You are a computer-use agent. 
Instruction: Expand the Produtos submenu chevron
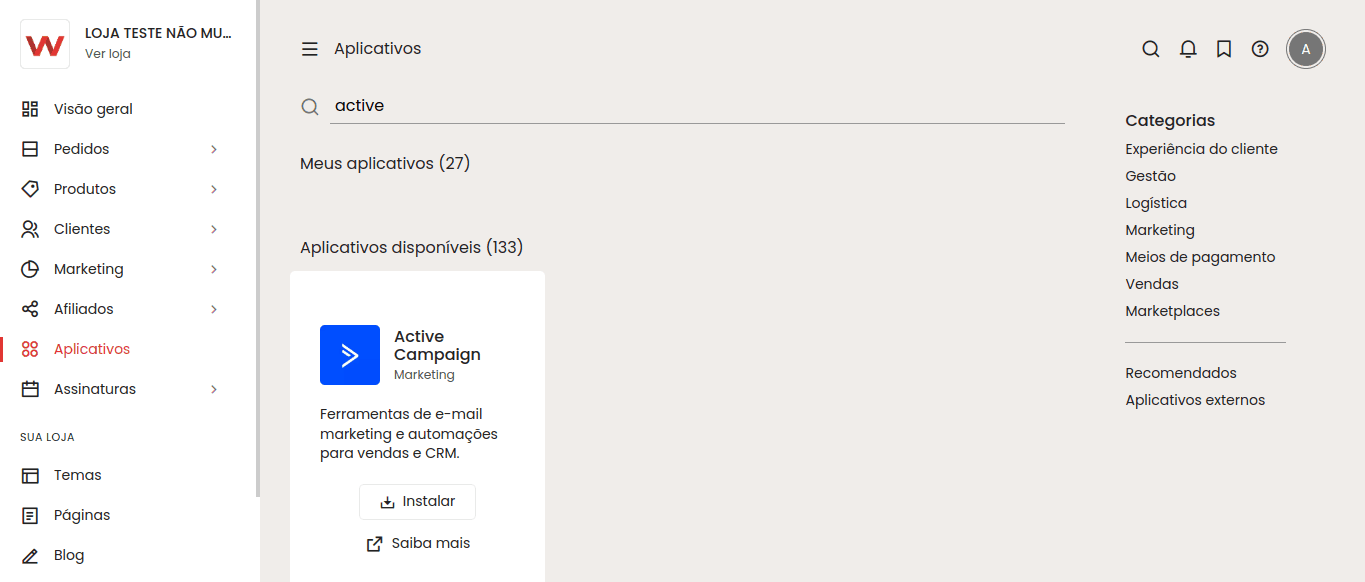[214, 189]
